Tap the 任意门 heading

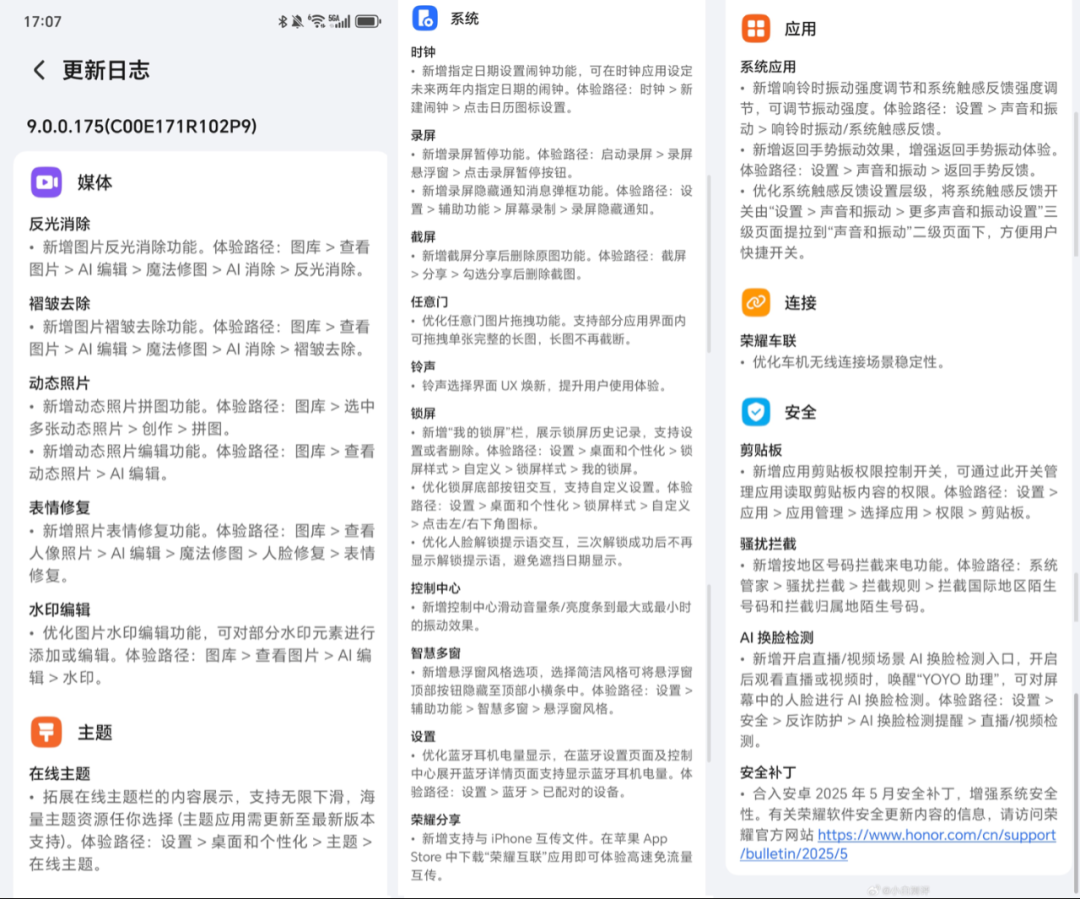point(429,301)
